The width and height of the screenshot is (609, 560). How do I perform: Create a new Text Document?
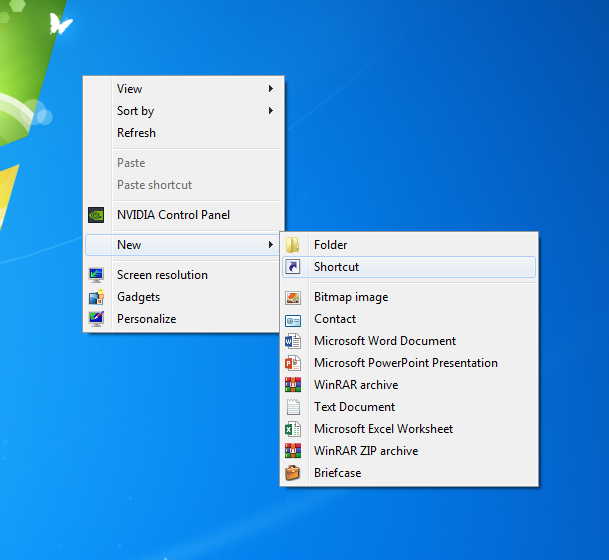(409, 407)
